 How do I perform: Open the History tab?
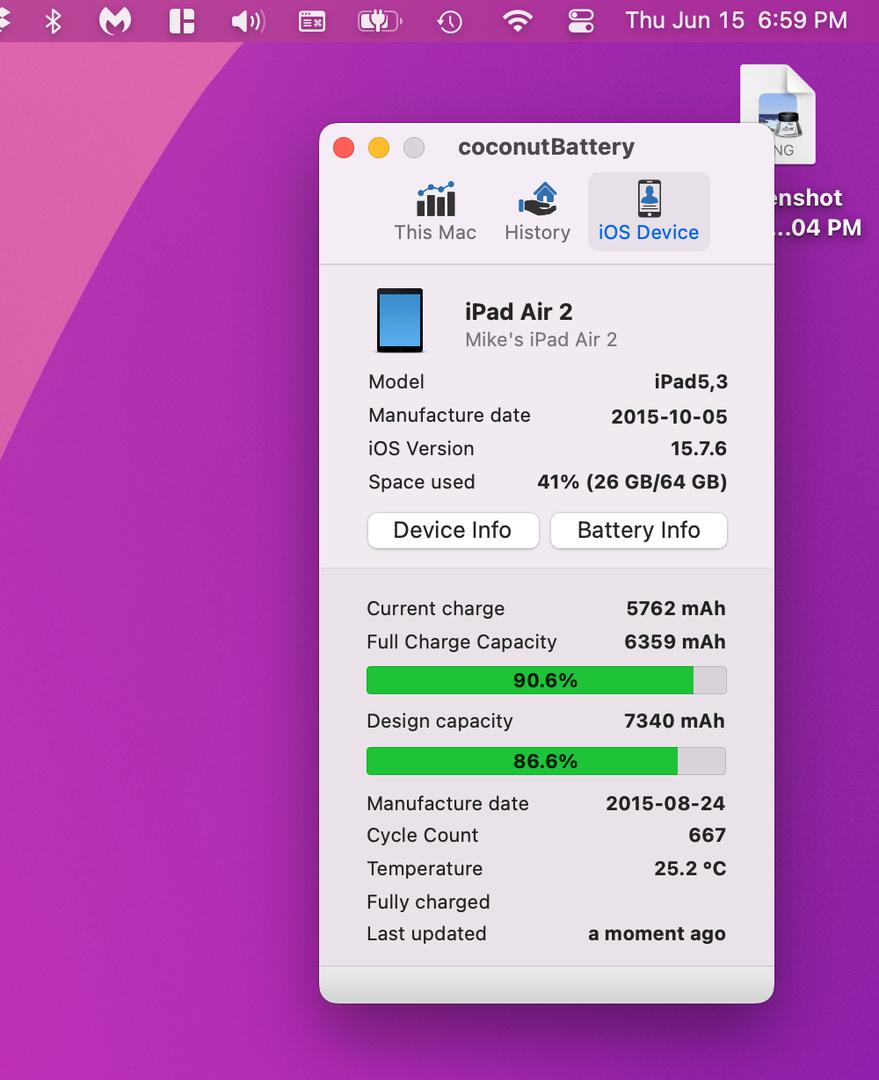point(537,211)
